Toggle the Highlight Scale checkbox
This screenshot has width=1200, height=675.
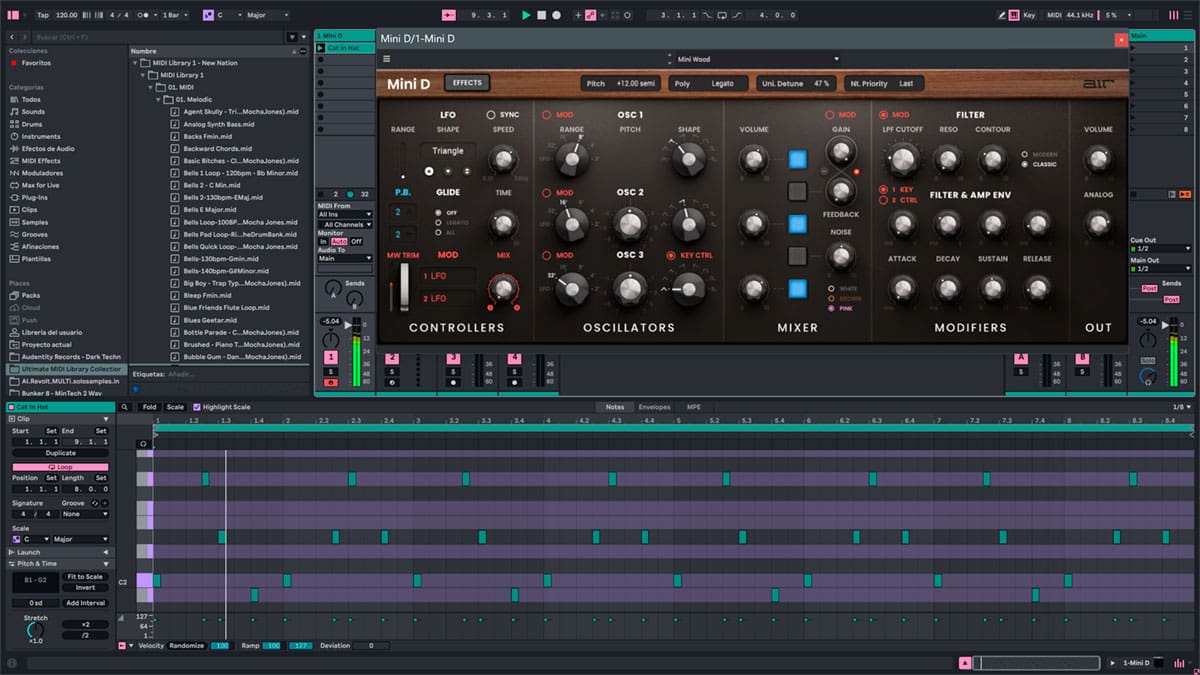pyautogui.click(x=196, y=407)
